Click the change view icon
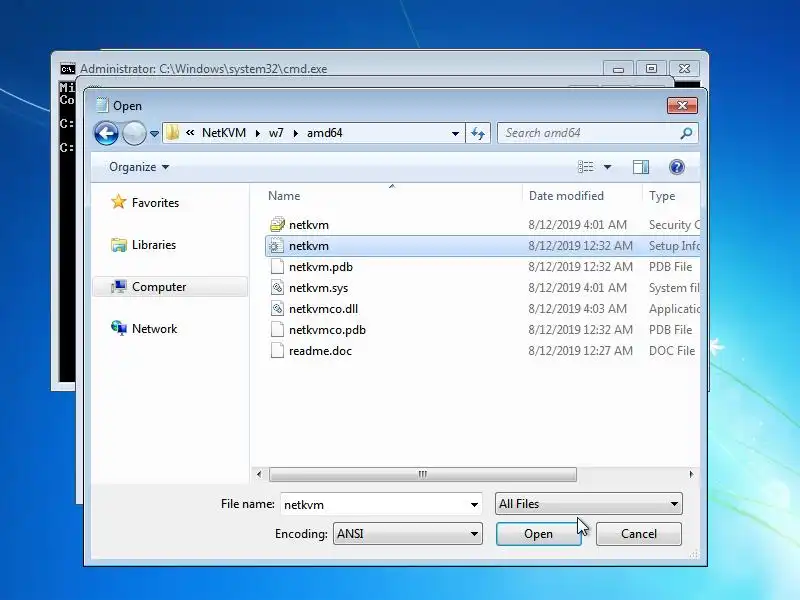 point(586,167)
